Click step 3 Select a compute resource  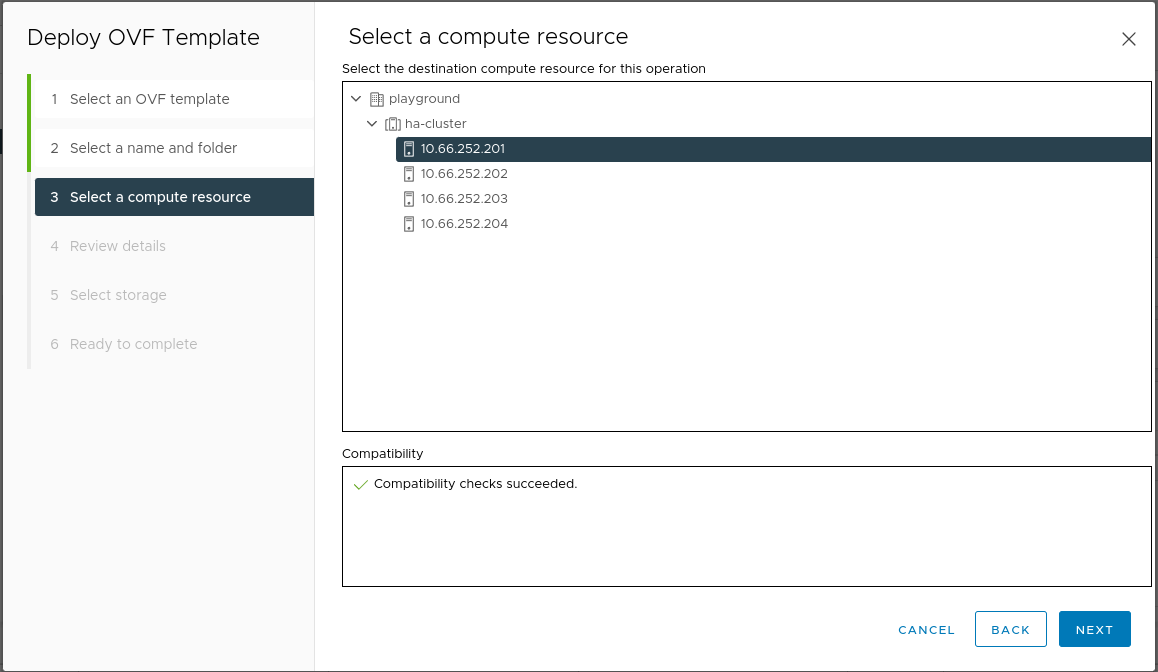tap(160, 197)
